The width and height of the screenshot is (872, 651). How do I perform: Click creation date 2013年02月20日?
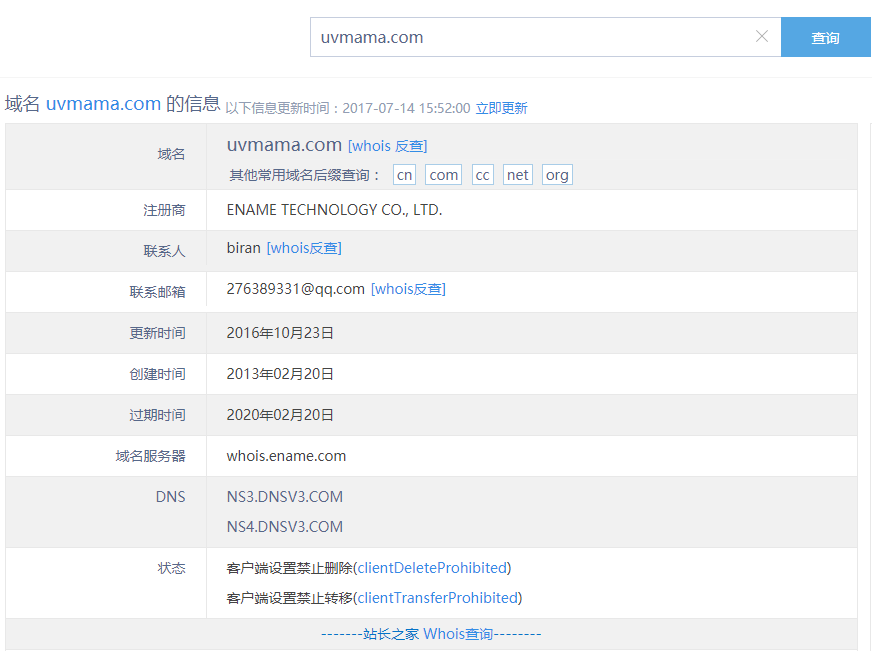pyautogui.click(x=280, y=374)
